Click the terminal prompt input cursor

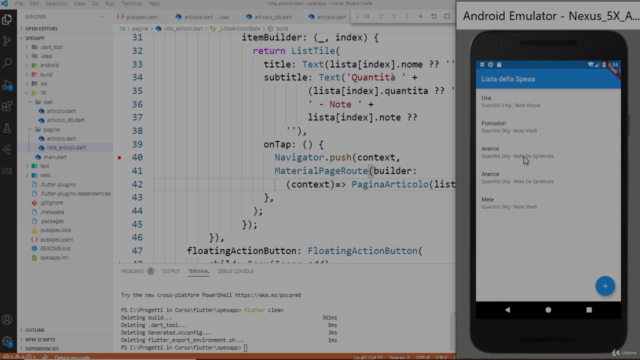pyautogui.click(x=245, y=348)
